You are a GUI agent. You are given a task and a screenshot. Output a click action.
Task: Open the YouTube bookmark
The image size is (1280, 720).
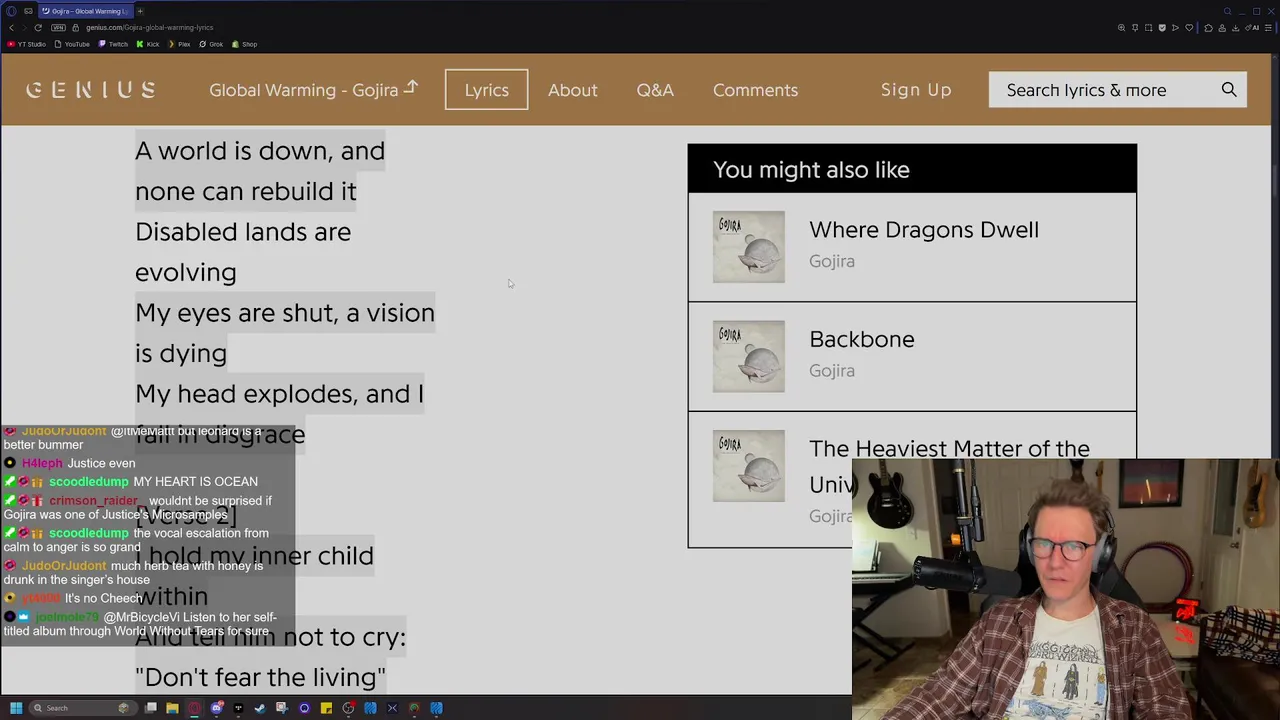pos(72,44)
